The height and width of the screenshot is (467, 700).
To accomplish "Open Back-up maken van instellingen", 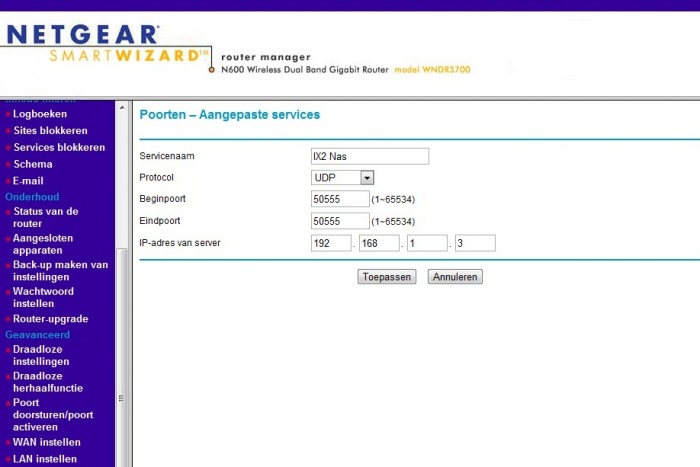I will pyautogui.click(x=60, y=271).
